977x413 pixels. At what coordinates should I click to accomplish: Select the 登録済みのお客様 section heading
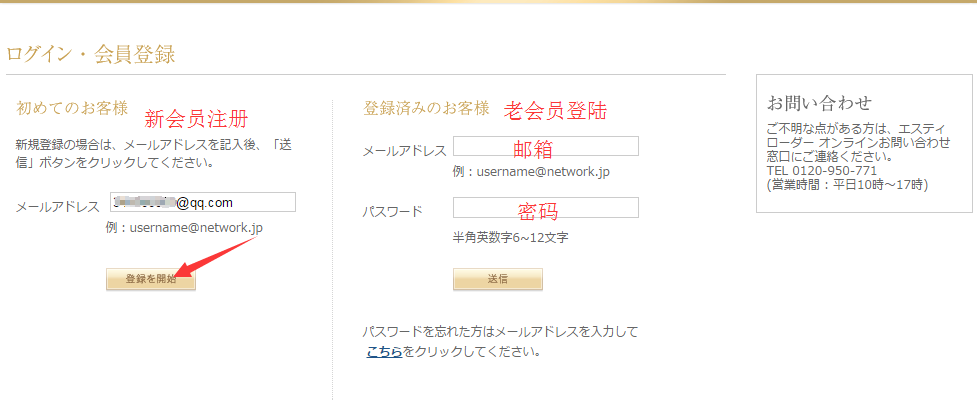pyautogui.click(x=426, y=108)
